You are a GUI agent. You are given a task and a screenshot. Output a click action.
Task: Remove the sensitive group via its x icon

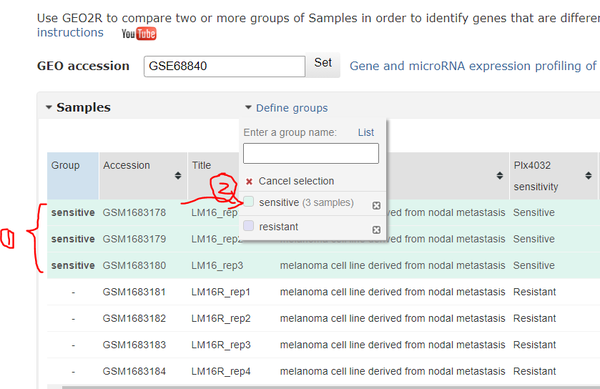tap(376, 206)
